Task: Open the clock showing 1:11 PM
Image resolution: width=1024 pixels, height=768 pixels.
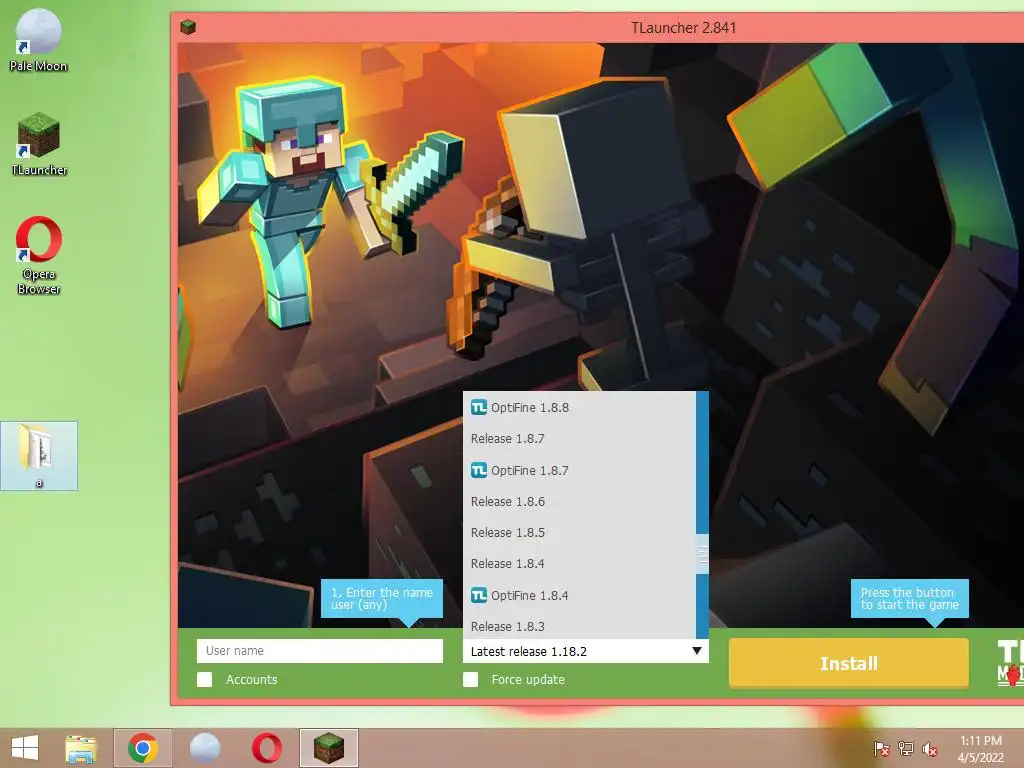Action: coord(980,748)
